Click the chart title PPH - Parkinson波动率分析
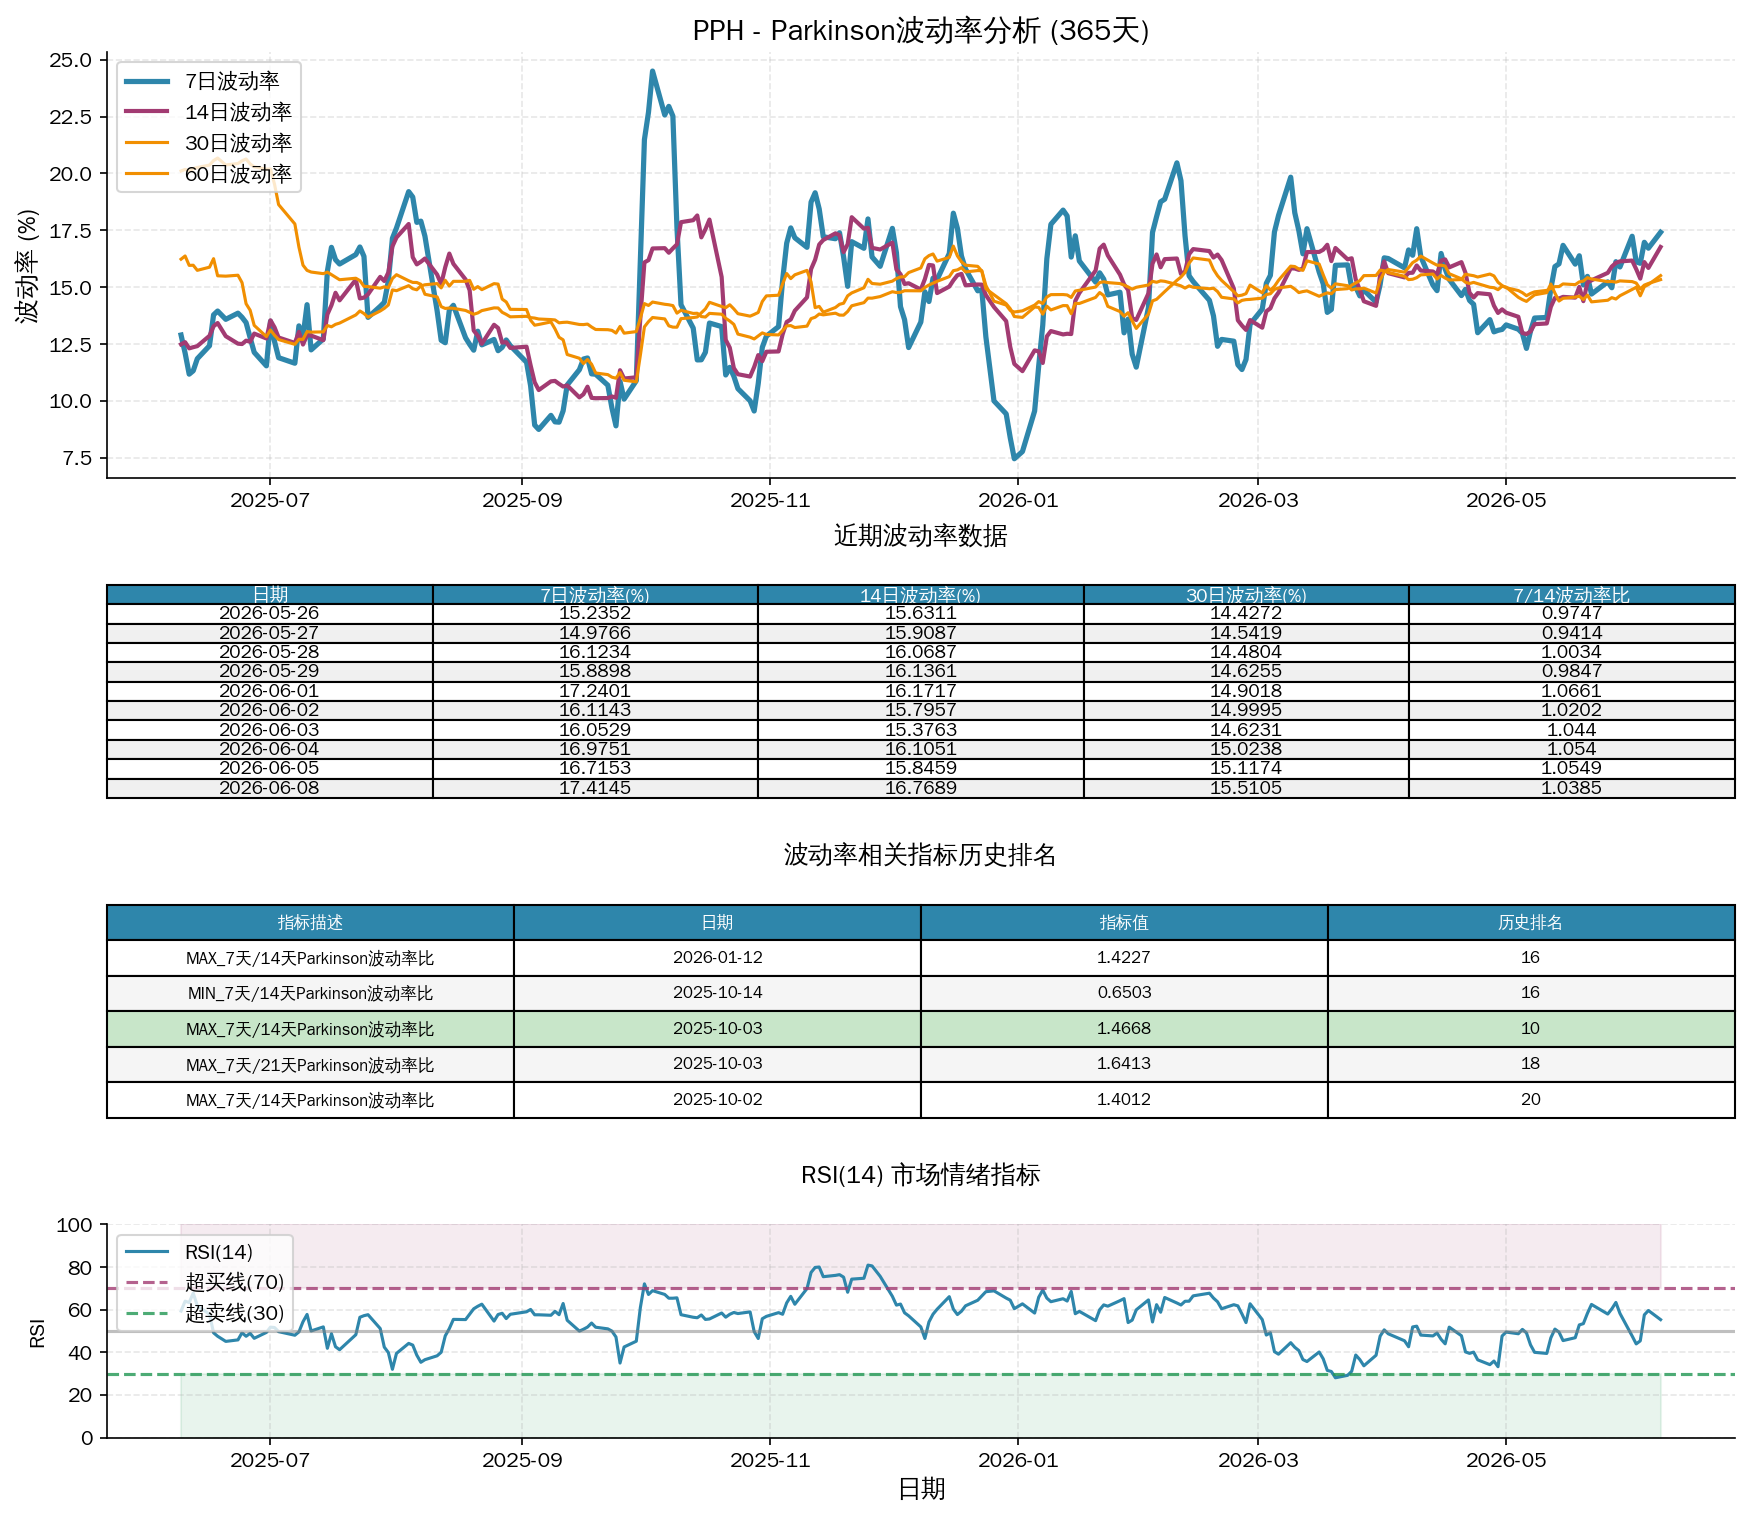Screen dimensions: 1749x1516 click(x=921, y=31)
